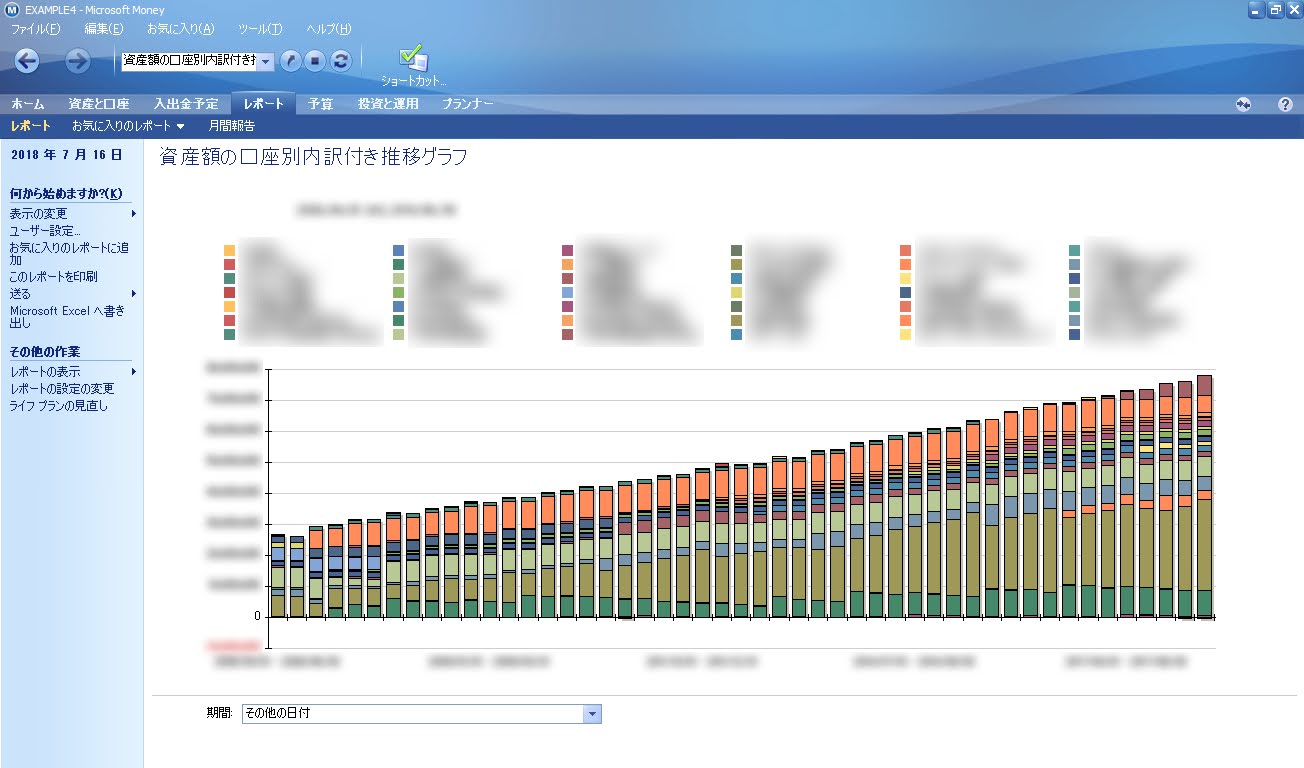Click the Go icon beside the address box
1304x768 pixels.
(290, 61)
